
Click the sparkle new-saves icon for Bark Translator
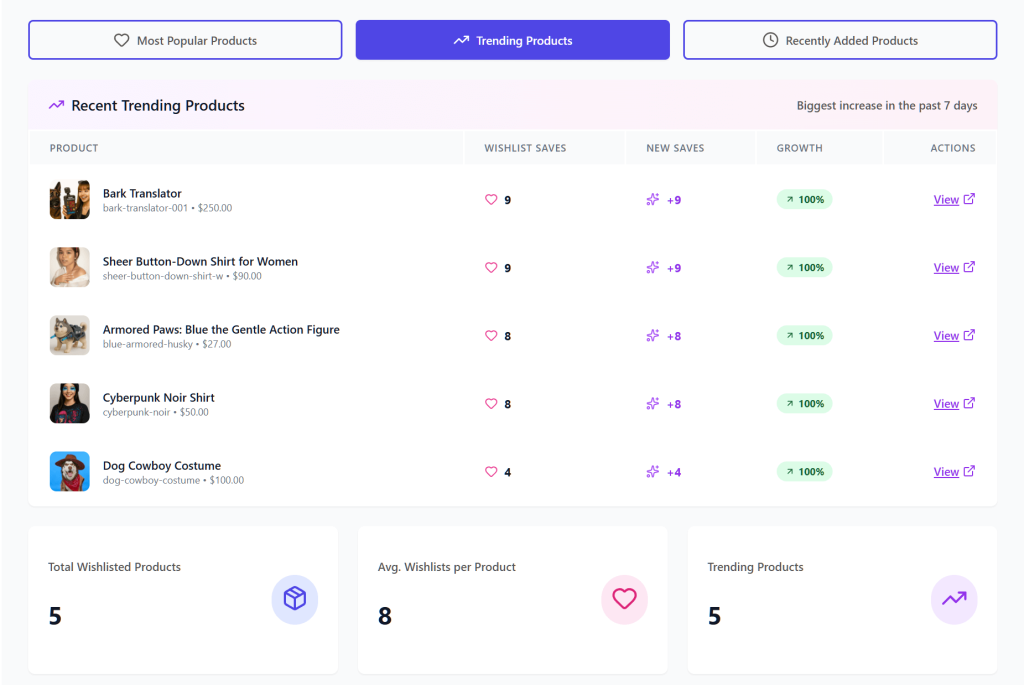(x=655, y=199)
